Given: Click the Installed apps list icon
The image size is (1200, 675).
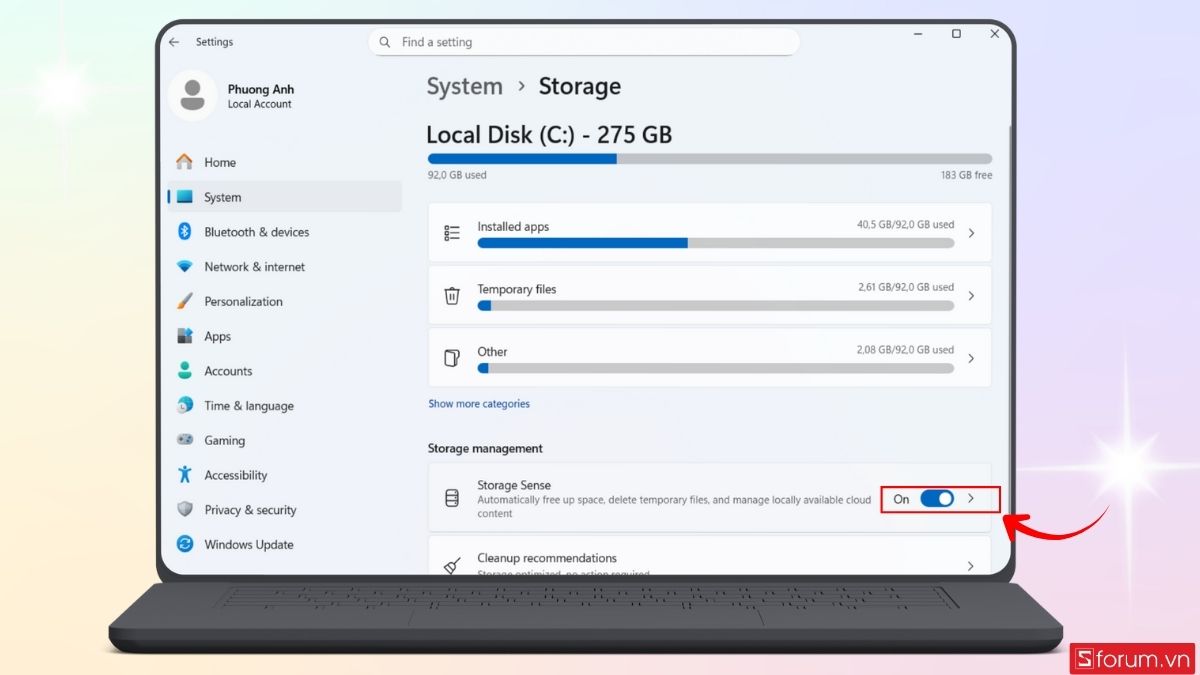Looking at the screenshot, I should [x=452, y=233].
